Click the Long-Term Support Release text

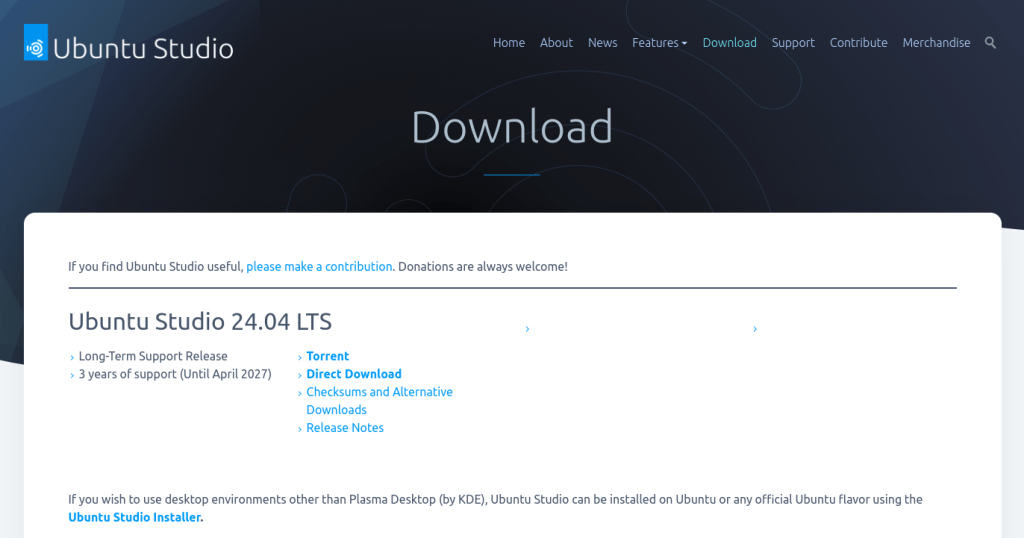(x=153, y=356)
